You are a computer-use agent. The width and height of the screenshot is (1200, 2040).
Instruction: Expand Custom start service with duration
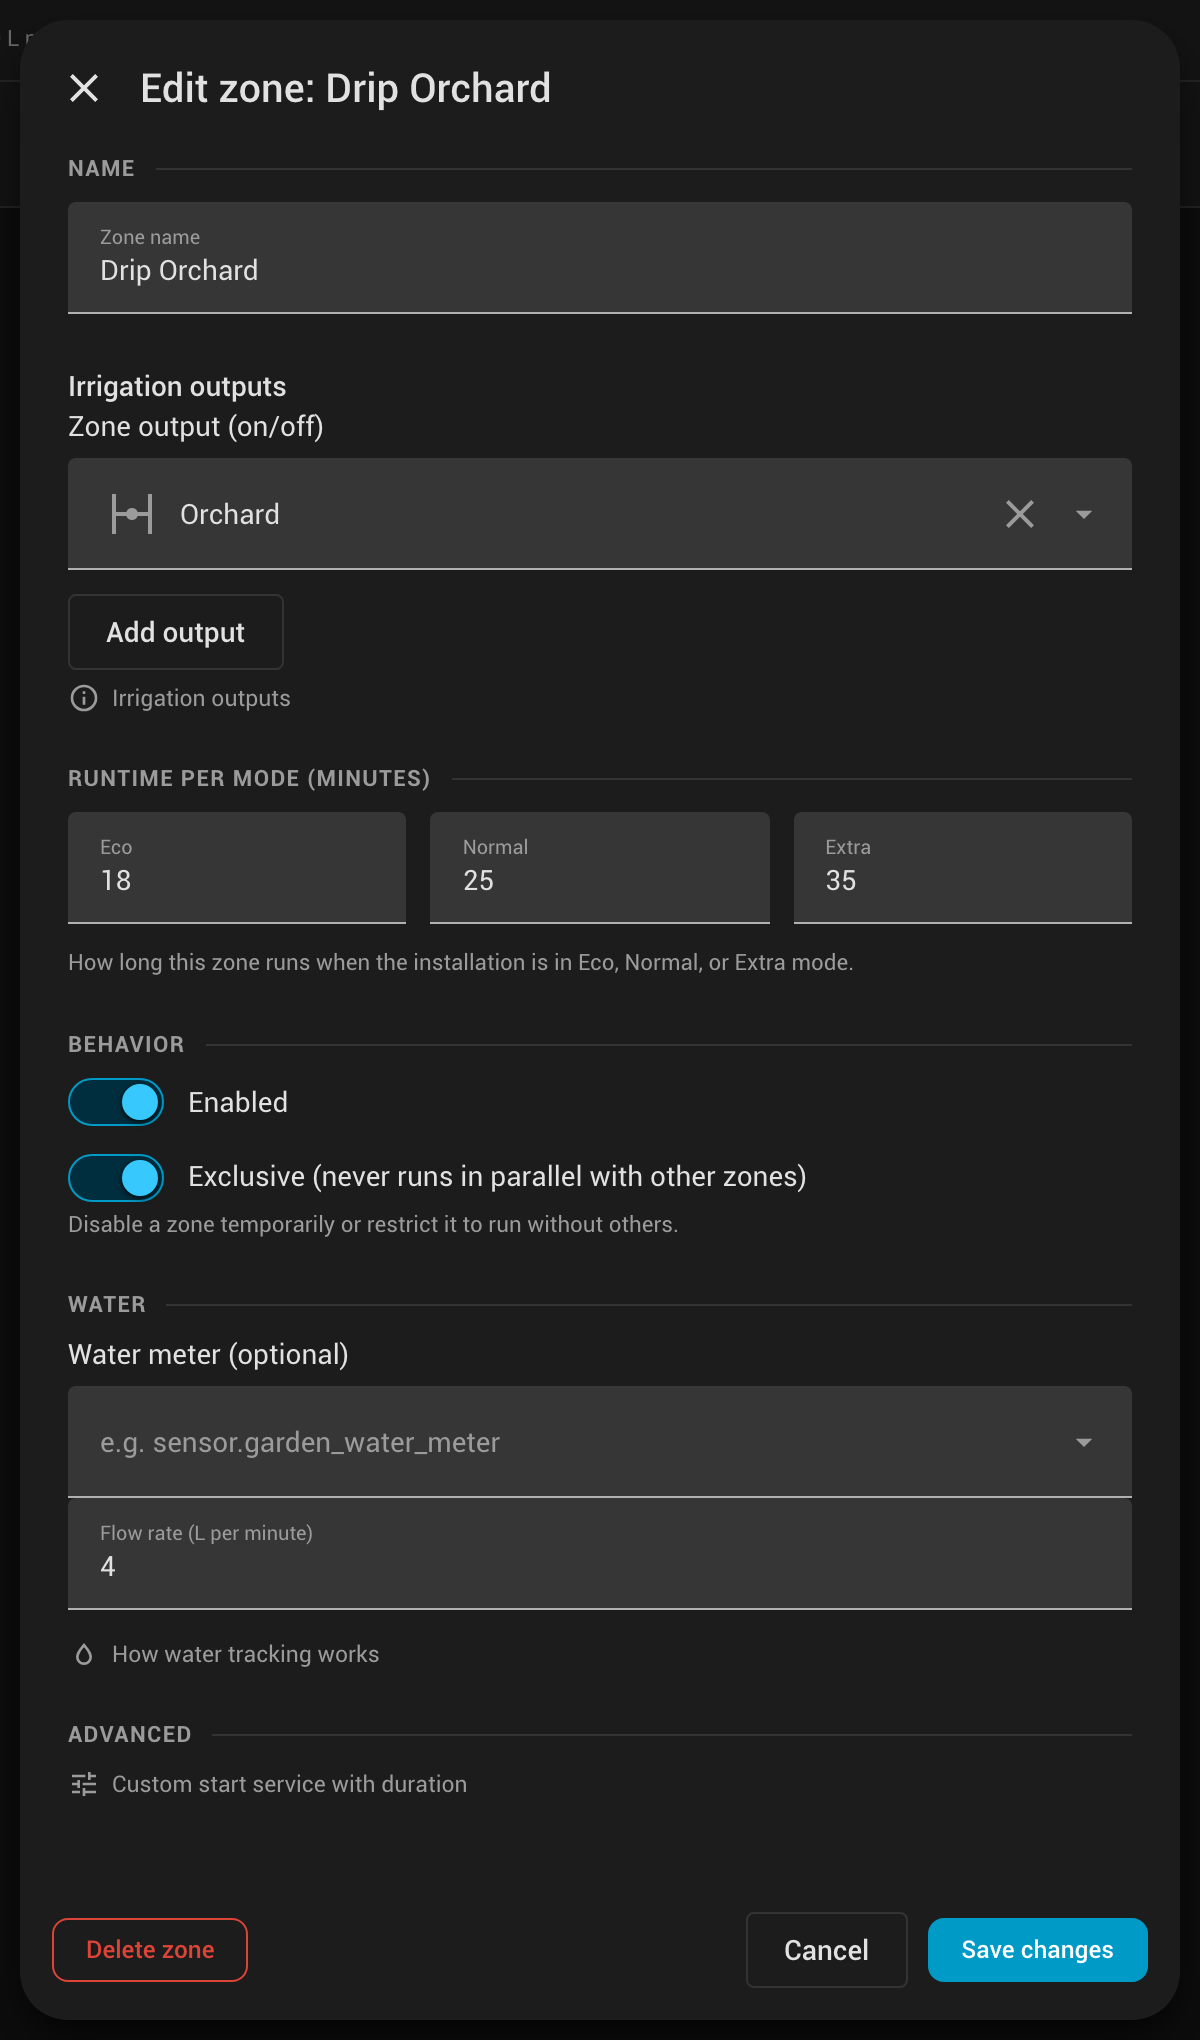289,1784
